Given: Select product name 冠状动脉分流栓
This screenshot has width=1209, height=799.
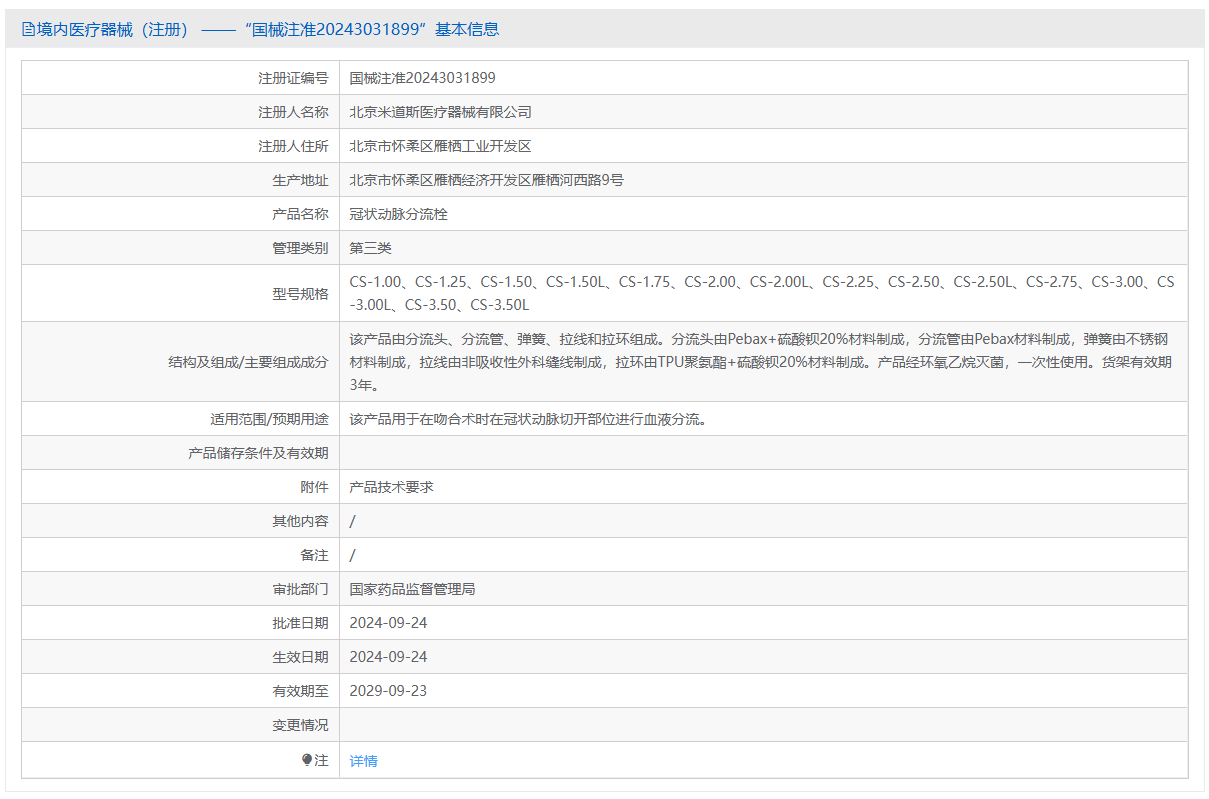Looking at the screenshot, I should click(x=398, y=214).
